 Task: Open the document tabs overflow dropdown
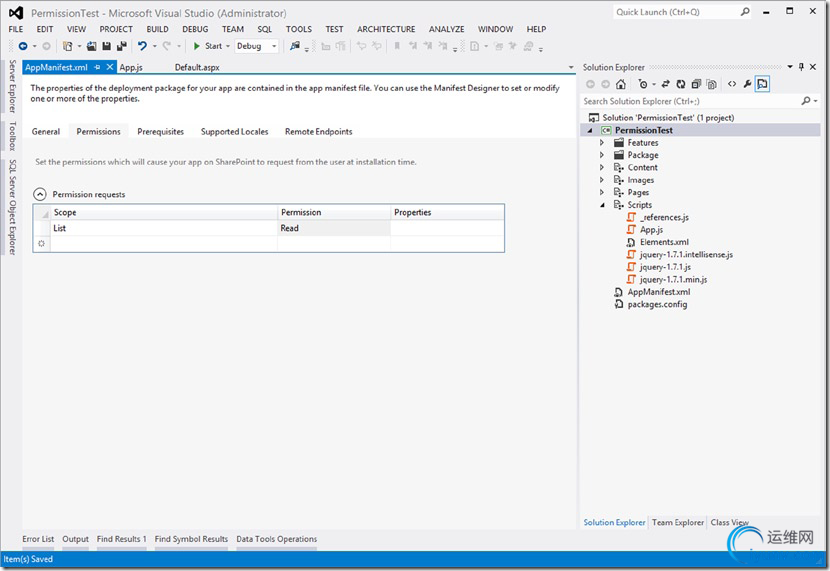point(571,67)
